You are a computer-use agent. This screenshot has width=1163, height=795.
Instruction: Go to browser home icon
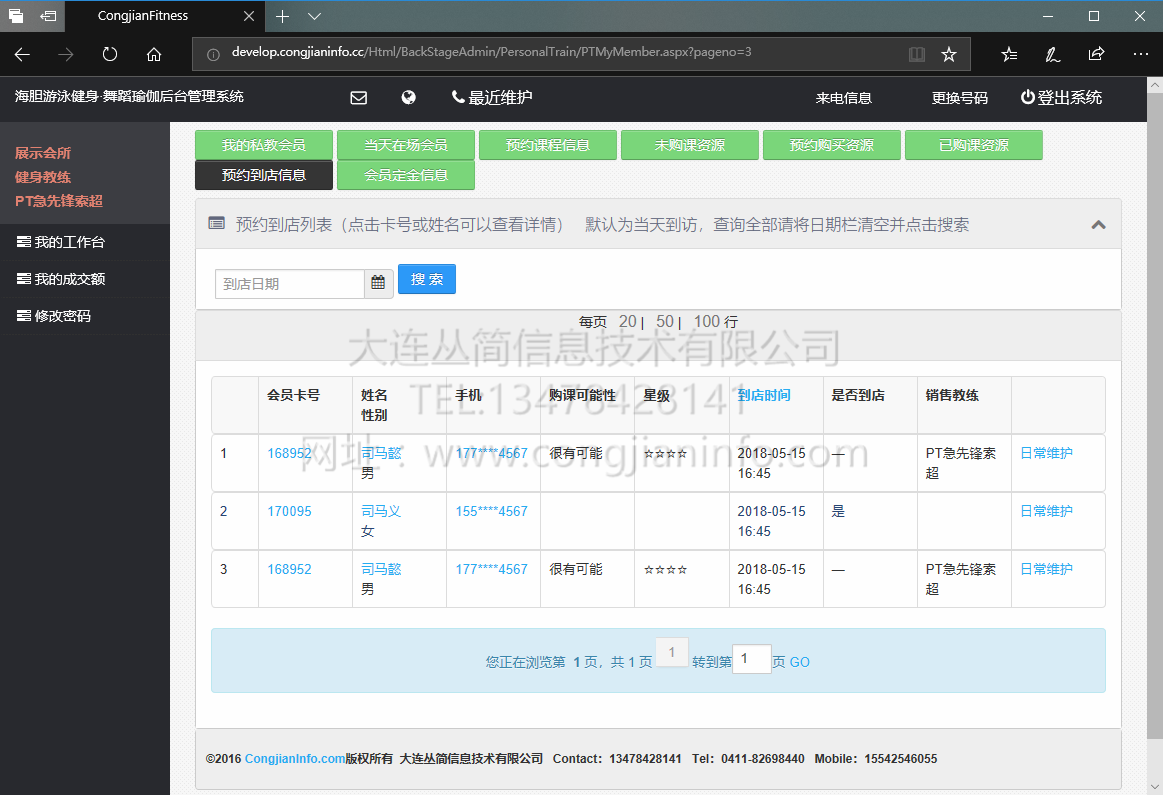pos(154,54)
